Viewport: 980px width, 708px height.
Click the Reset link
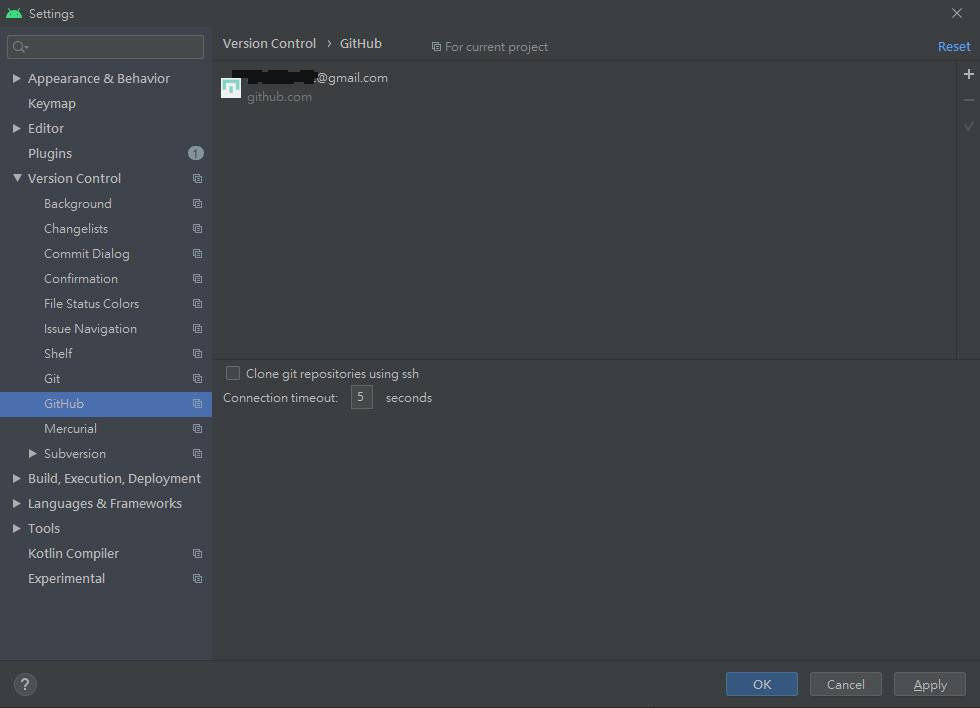(954, 47)
